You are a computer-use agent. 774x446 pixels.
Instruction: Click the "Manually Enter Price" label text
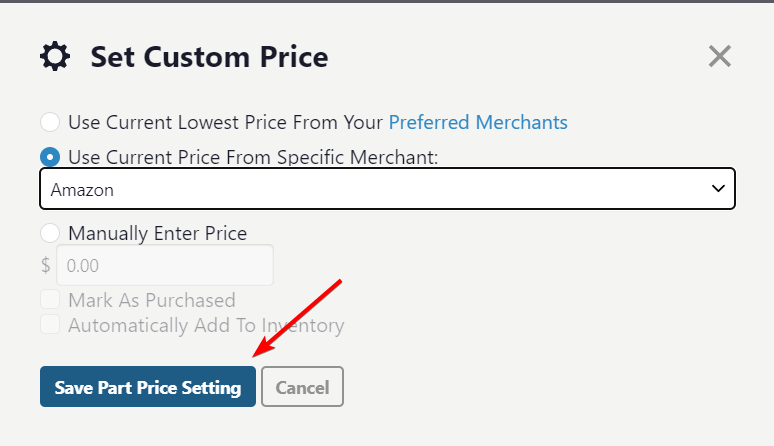pos(158,234)
